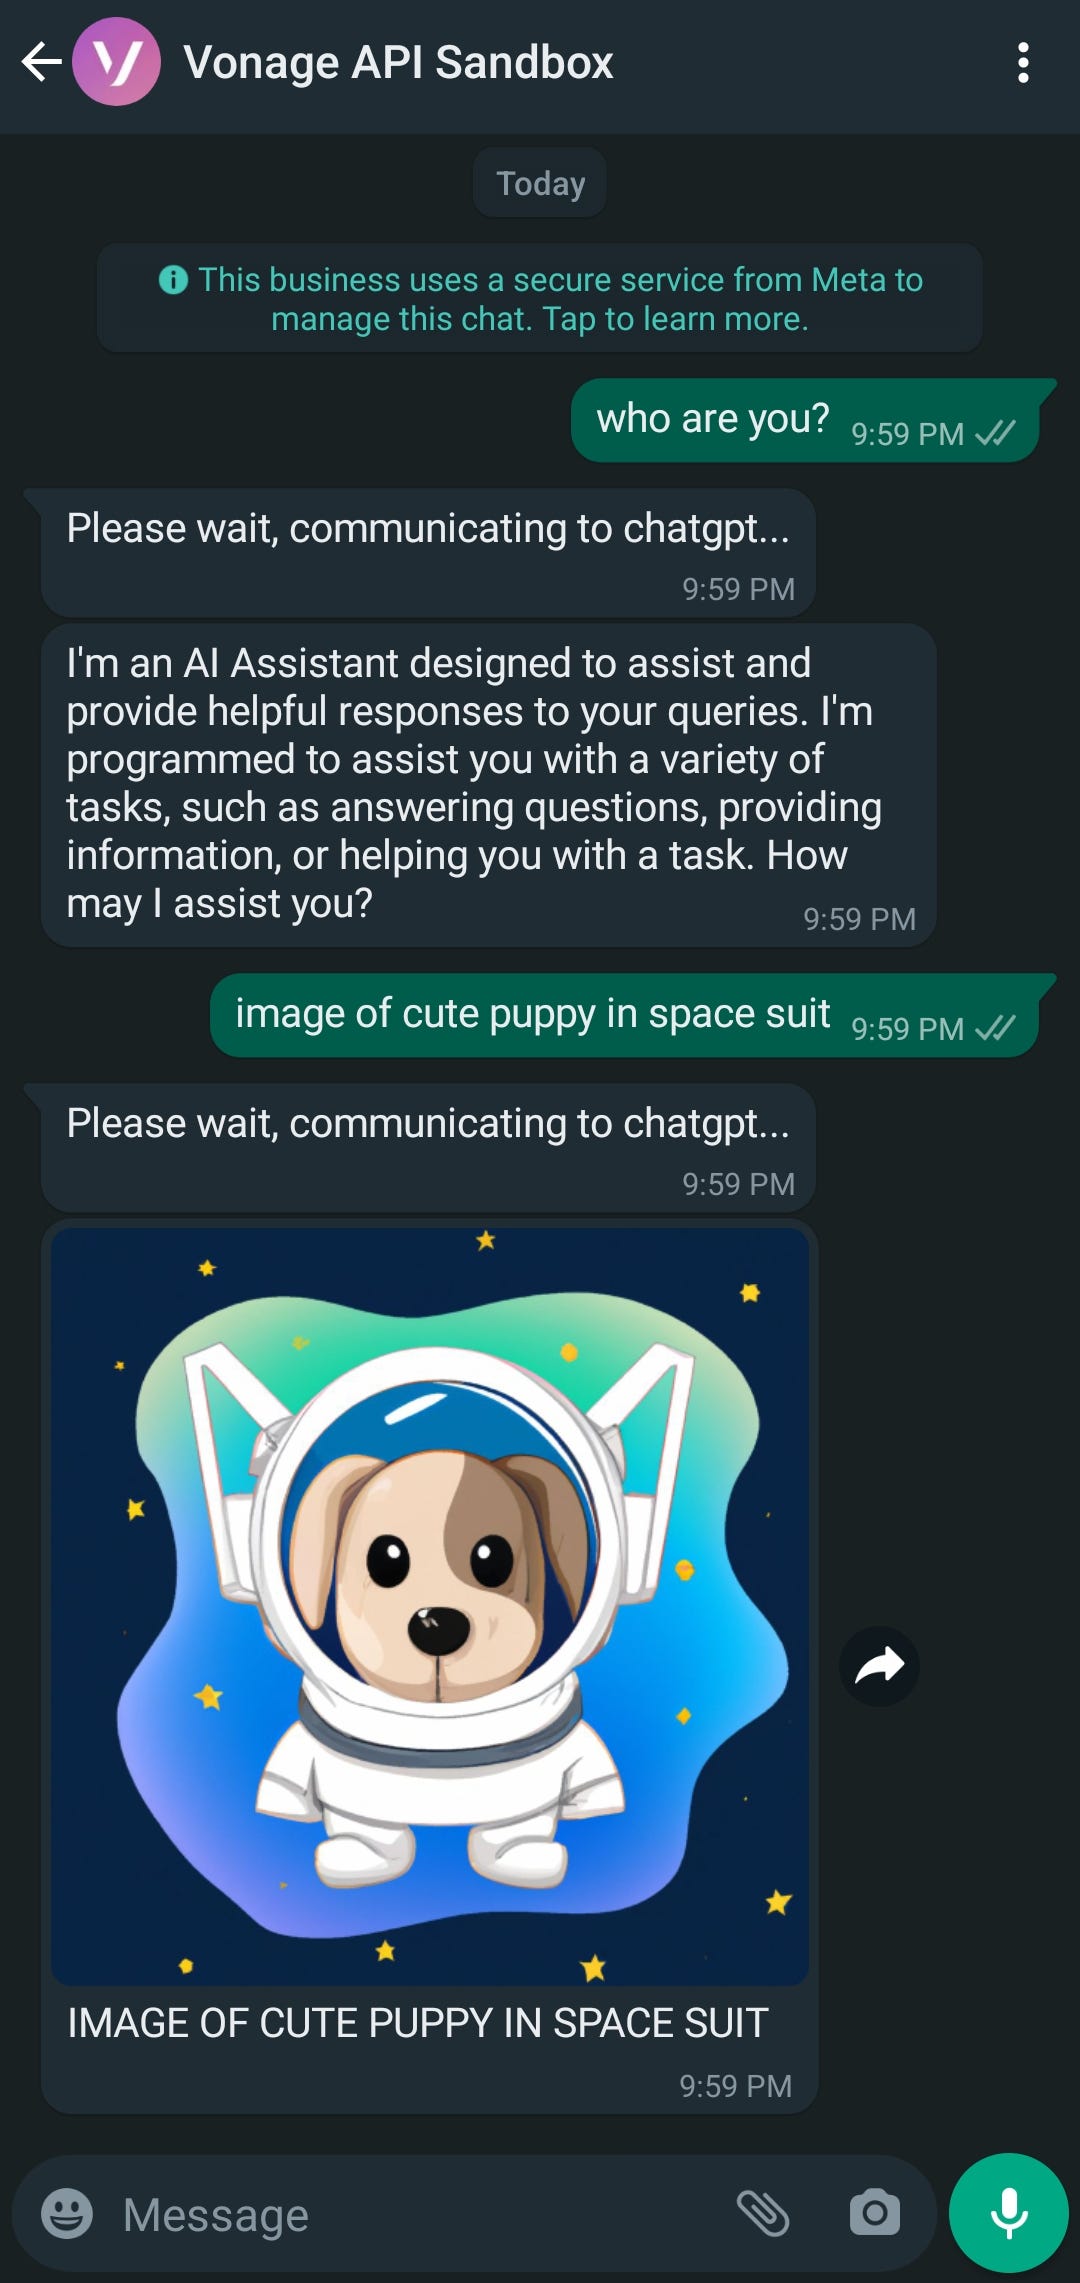Open Vonage API Sandbox contact title

[398, 62]
